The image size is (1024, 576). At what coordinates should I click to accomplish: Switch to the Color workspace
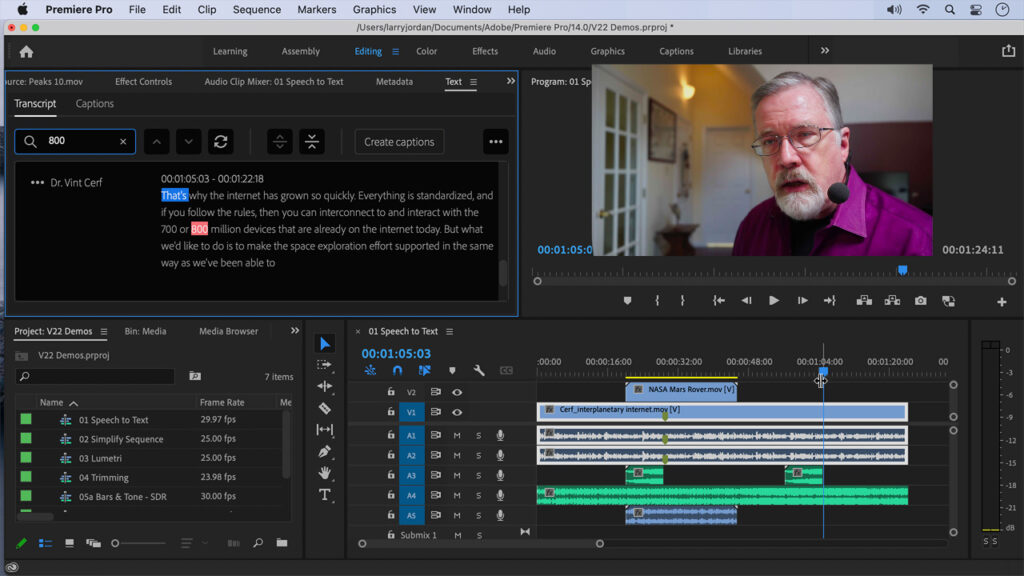(x=426, y=51)
